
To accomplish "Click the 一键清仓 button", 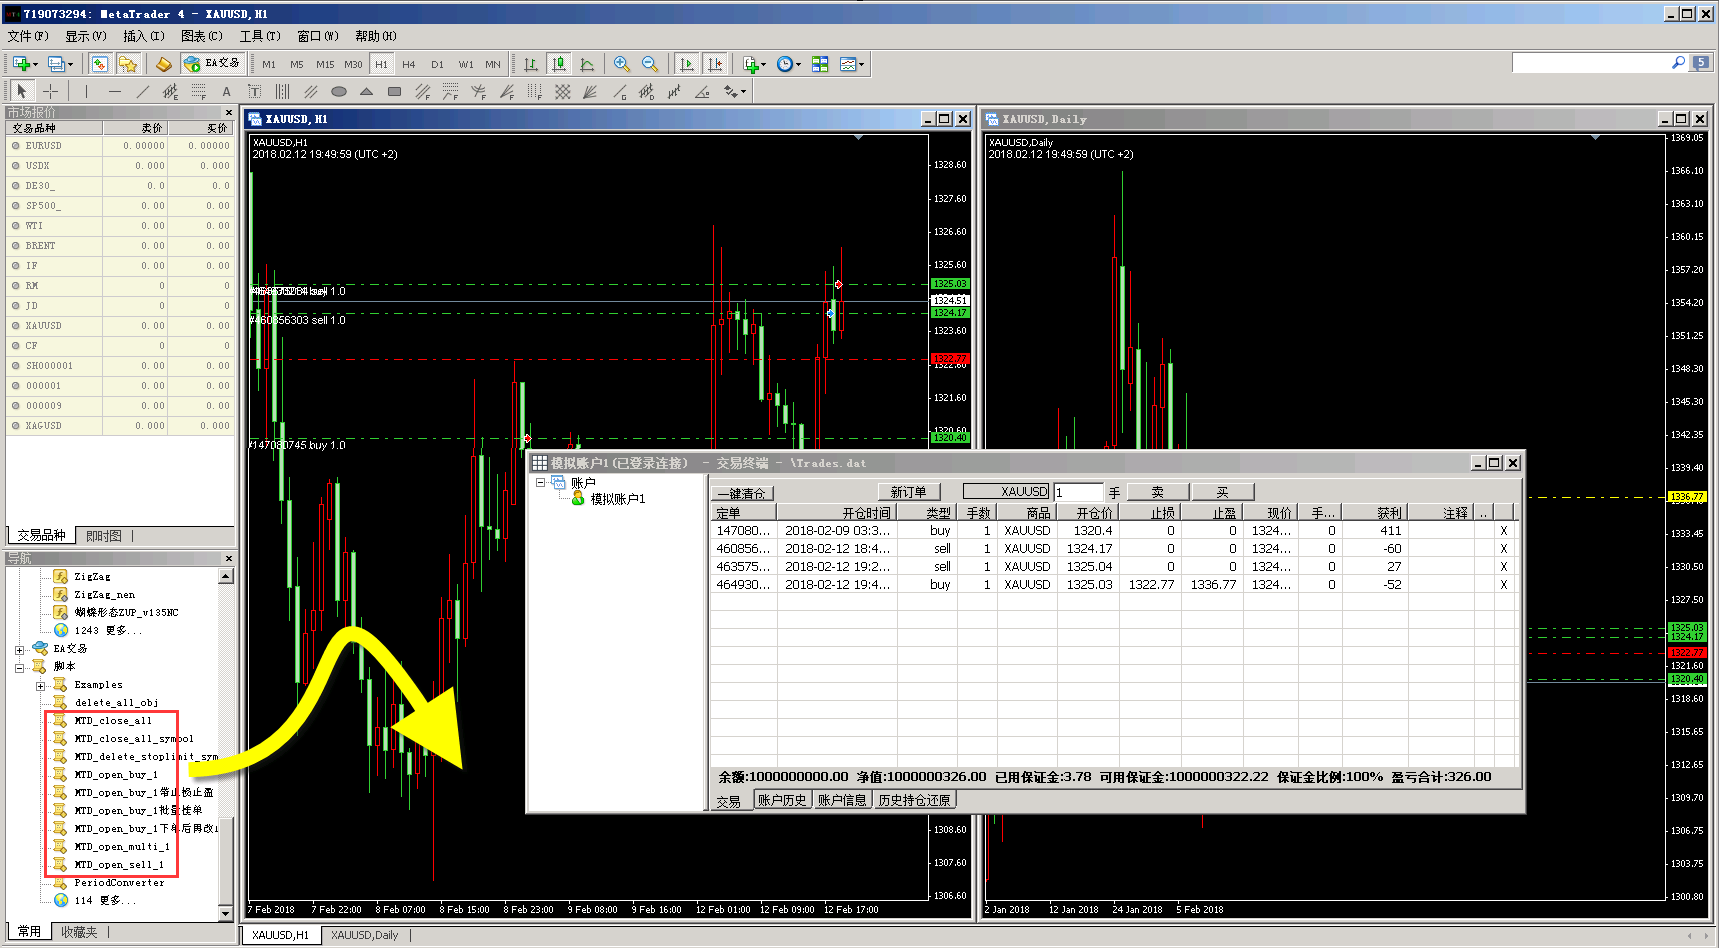I will click(x=742, y=493).
